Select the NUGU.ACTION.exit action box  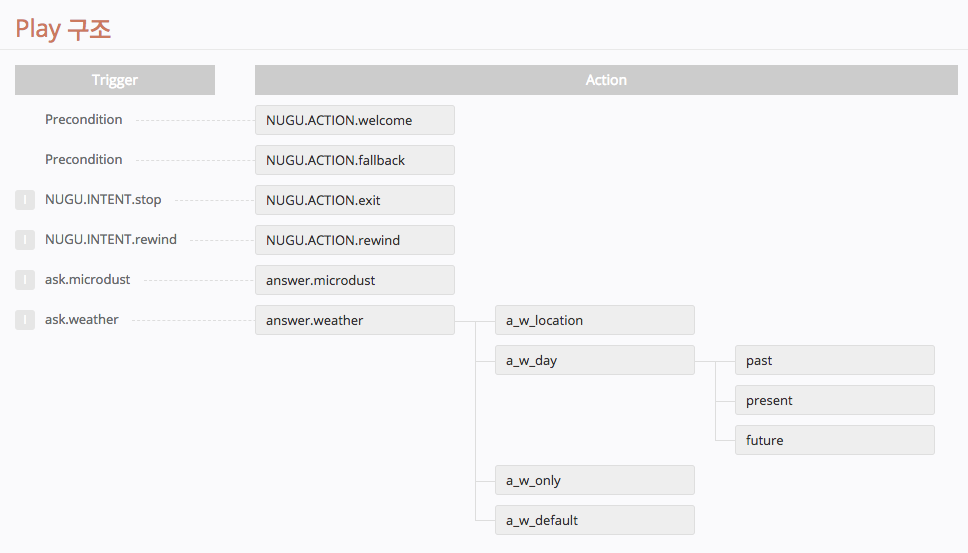click(x=354, y=200)
